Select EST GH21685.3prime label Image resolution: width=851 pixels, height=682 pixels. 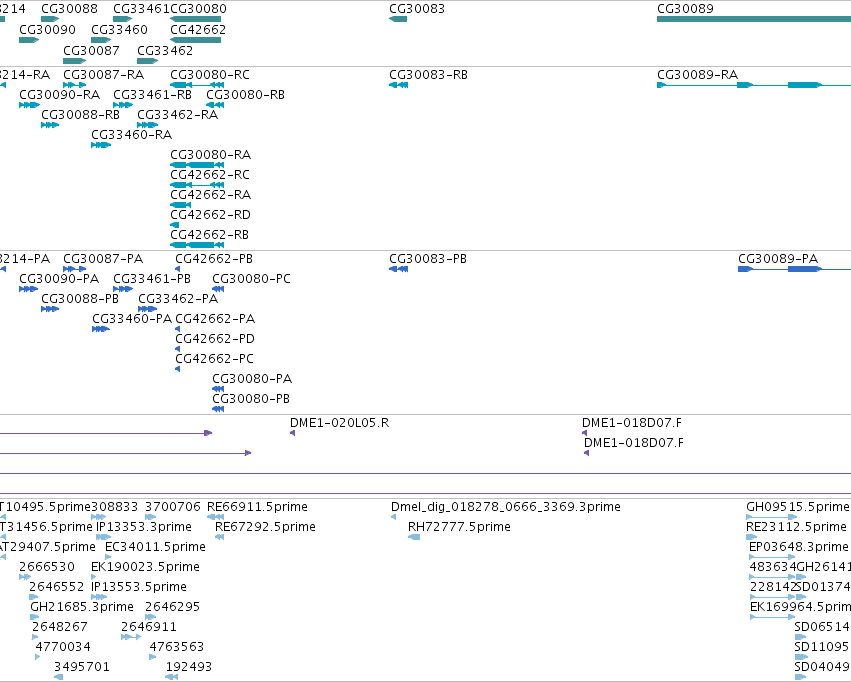pos(81,607)
